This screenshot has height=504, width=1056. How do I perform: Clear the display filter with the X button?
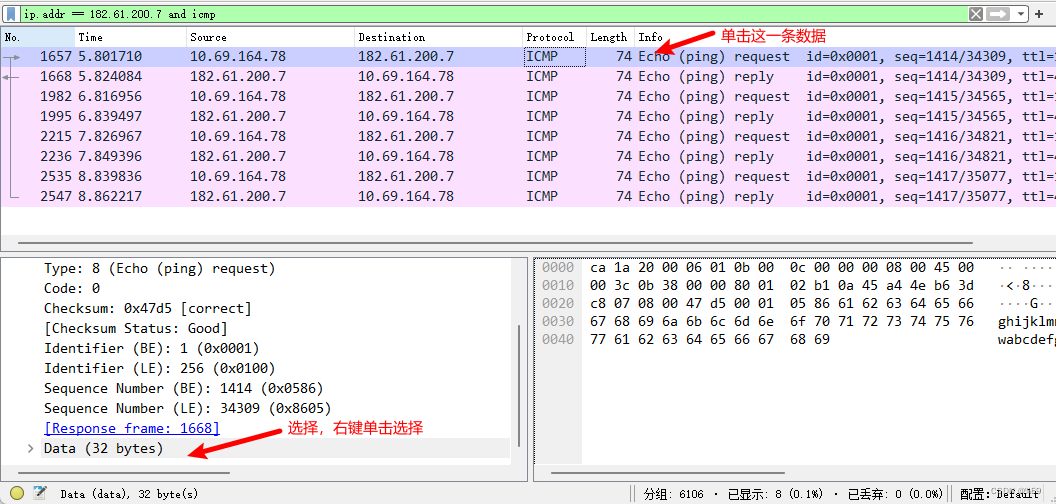coord(976,13)
